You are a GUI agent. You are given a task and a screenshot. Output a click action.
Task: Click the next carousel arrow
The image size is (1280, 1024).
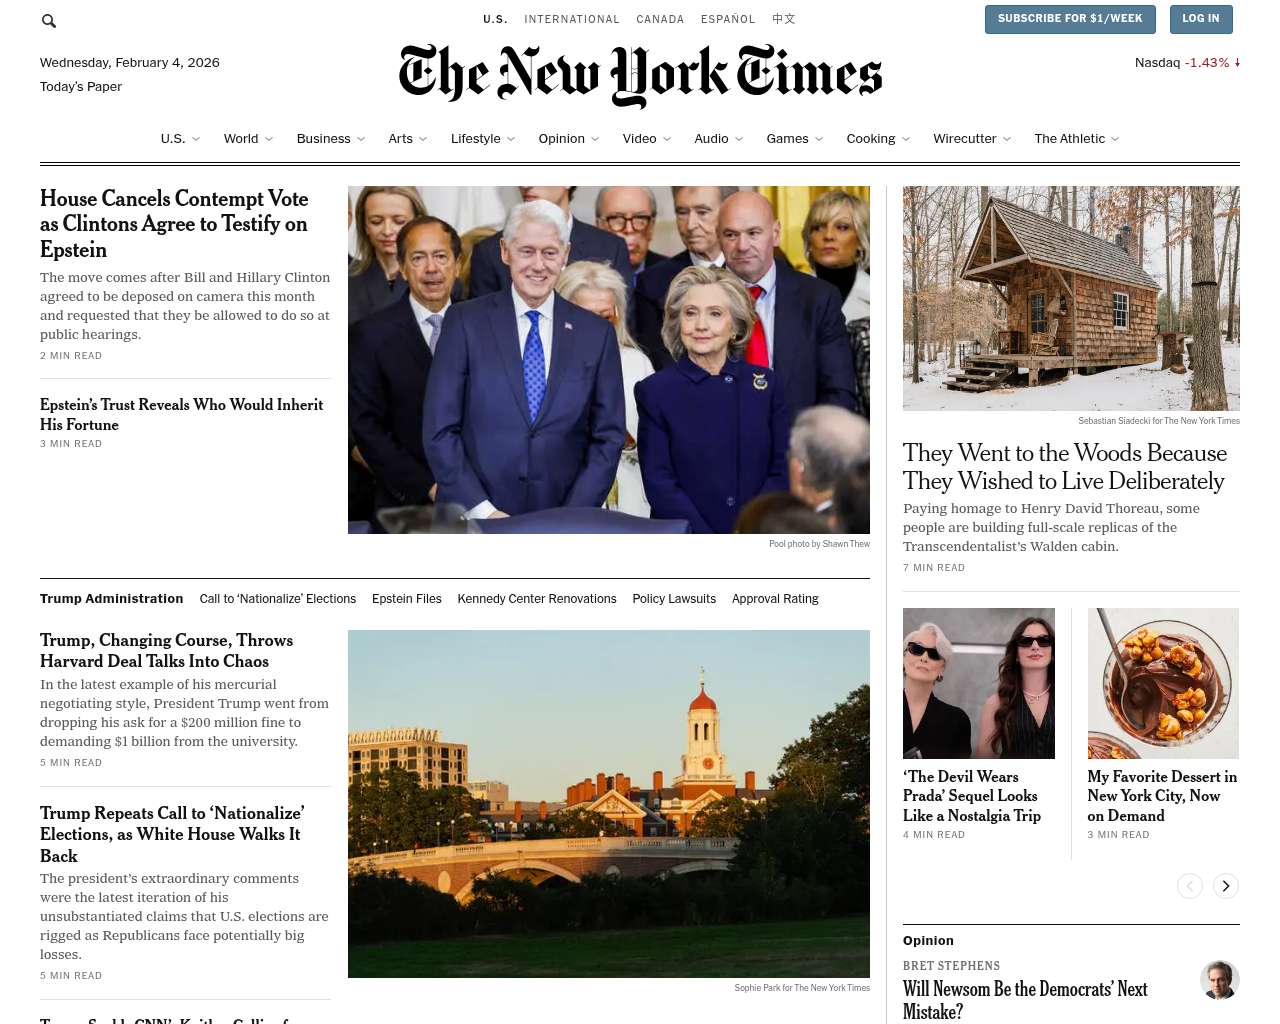point(1226,886)
